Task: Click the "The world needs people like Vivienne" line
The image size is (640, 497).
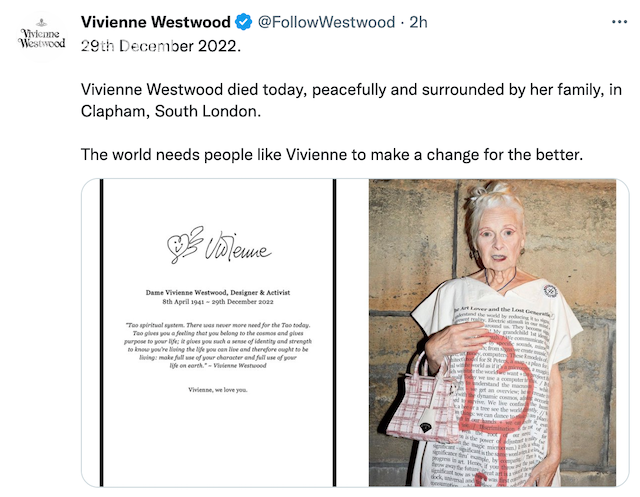Action: 330,155
